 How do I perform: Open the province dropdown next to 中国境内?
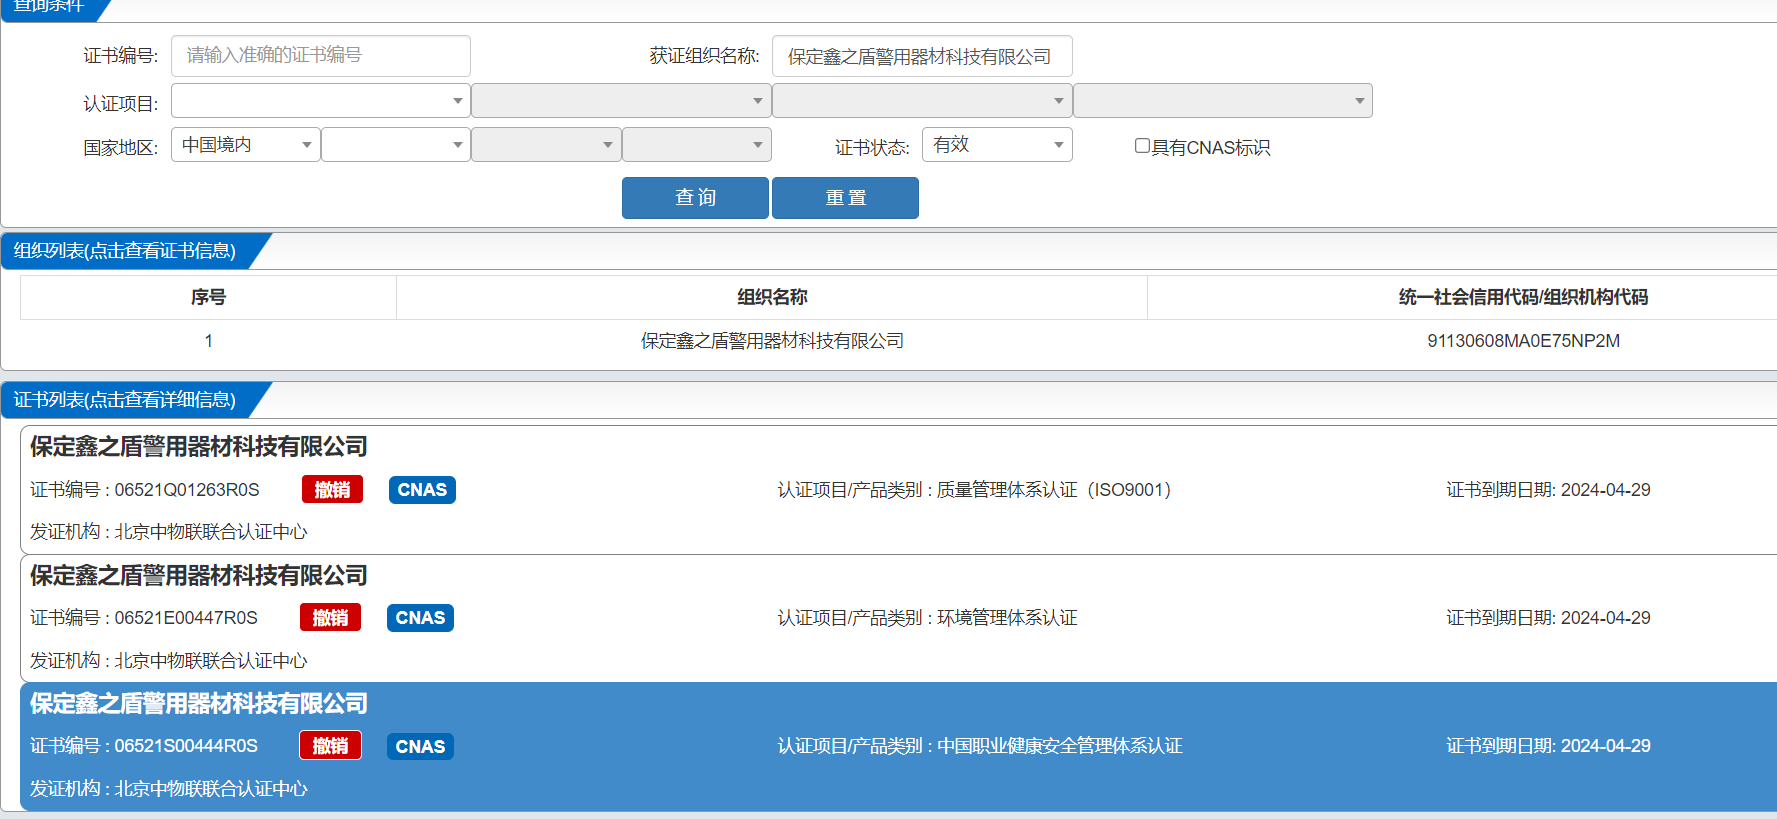point(396,145)
